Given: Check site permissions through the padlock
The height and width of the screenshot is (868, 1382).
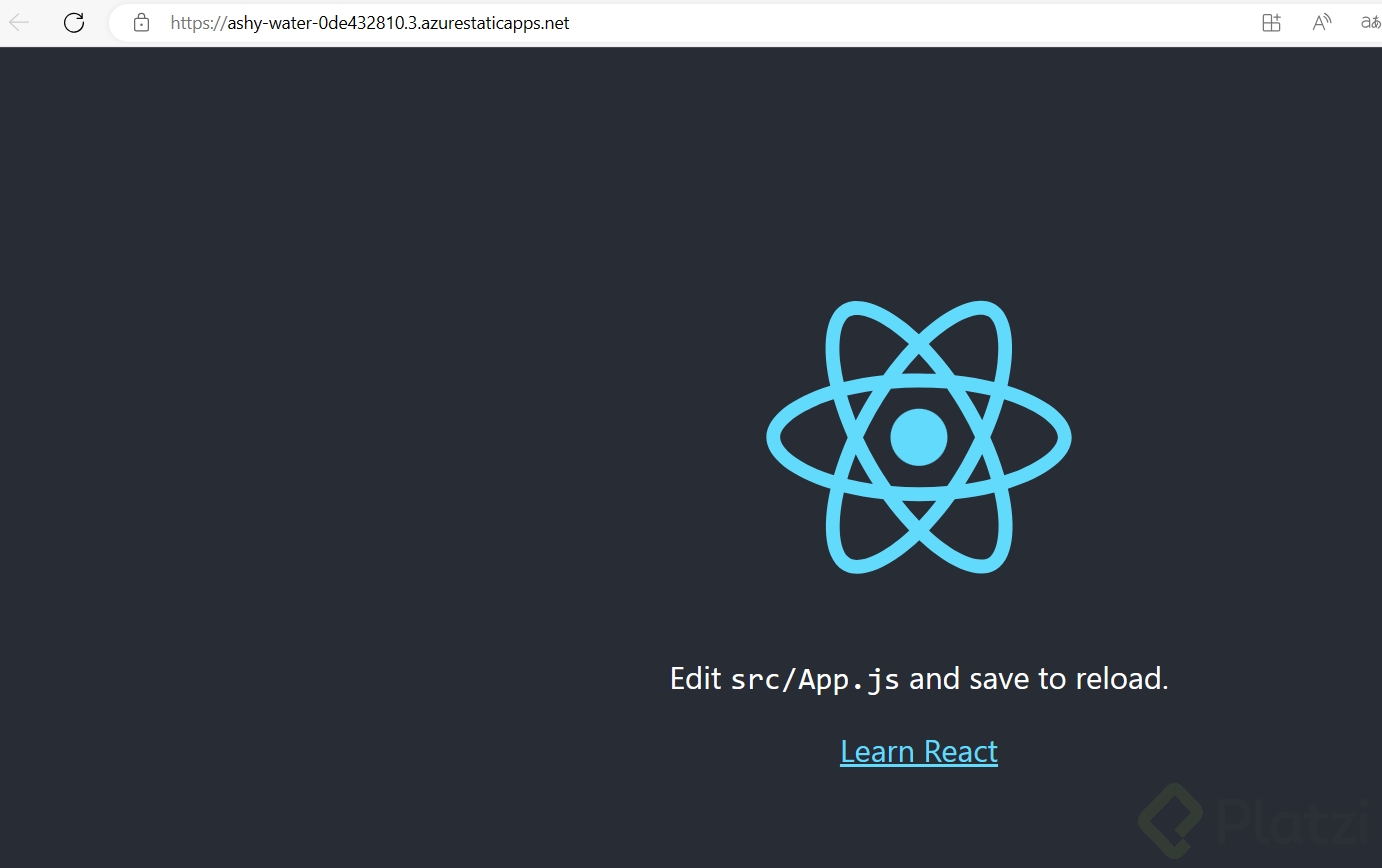Looking at the screenshot, I should pyautogui.click(x=140, y=22).
